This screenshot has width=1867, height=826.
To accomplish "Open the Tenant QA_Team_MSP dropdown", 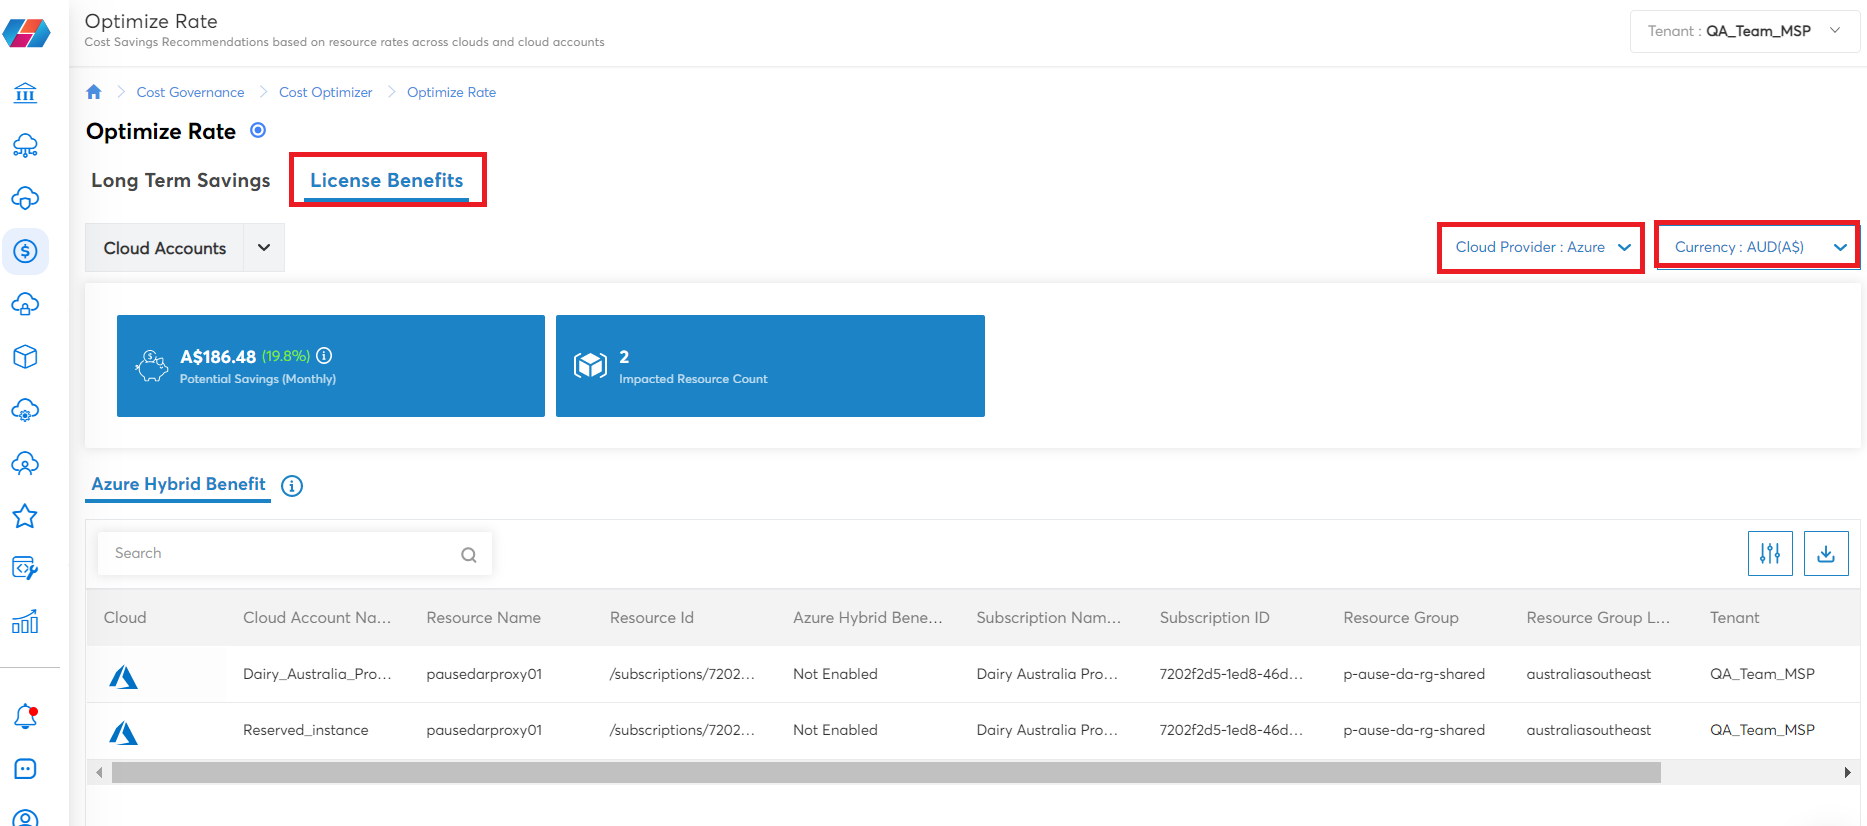I will [1744, 31].
